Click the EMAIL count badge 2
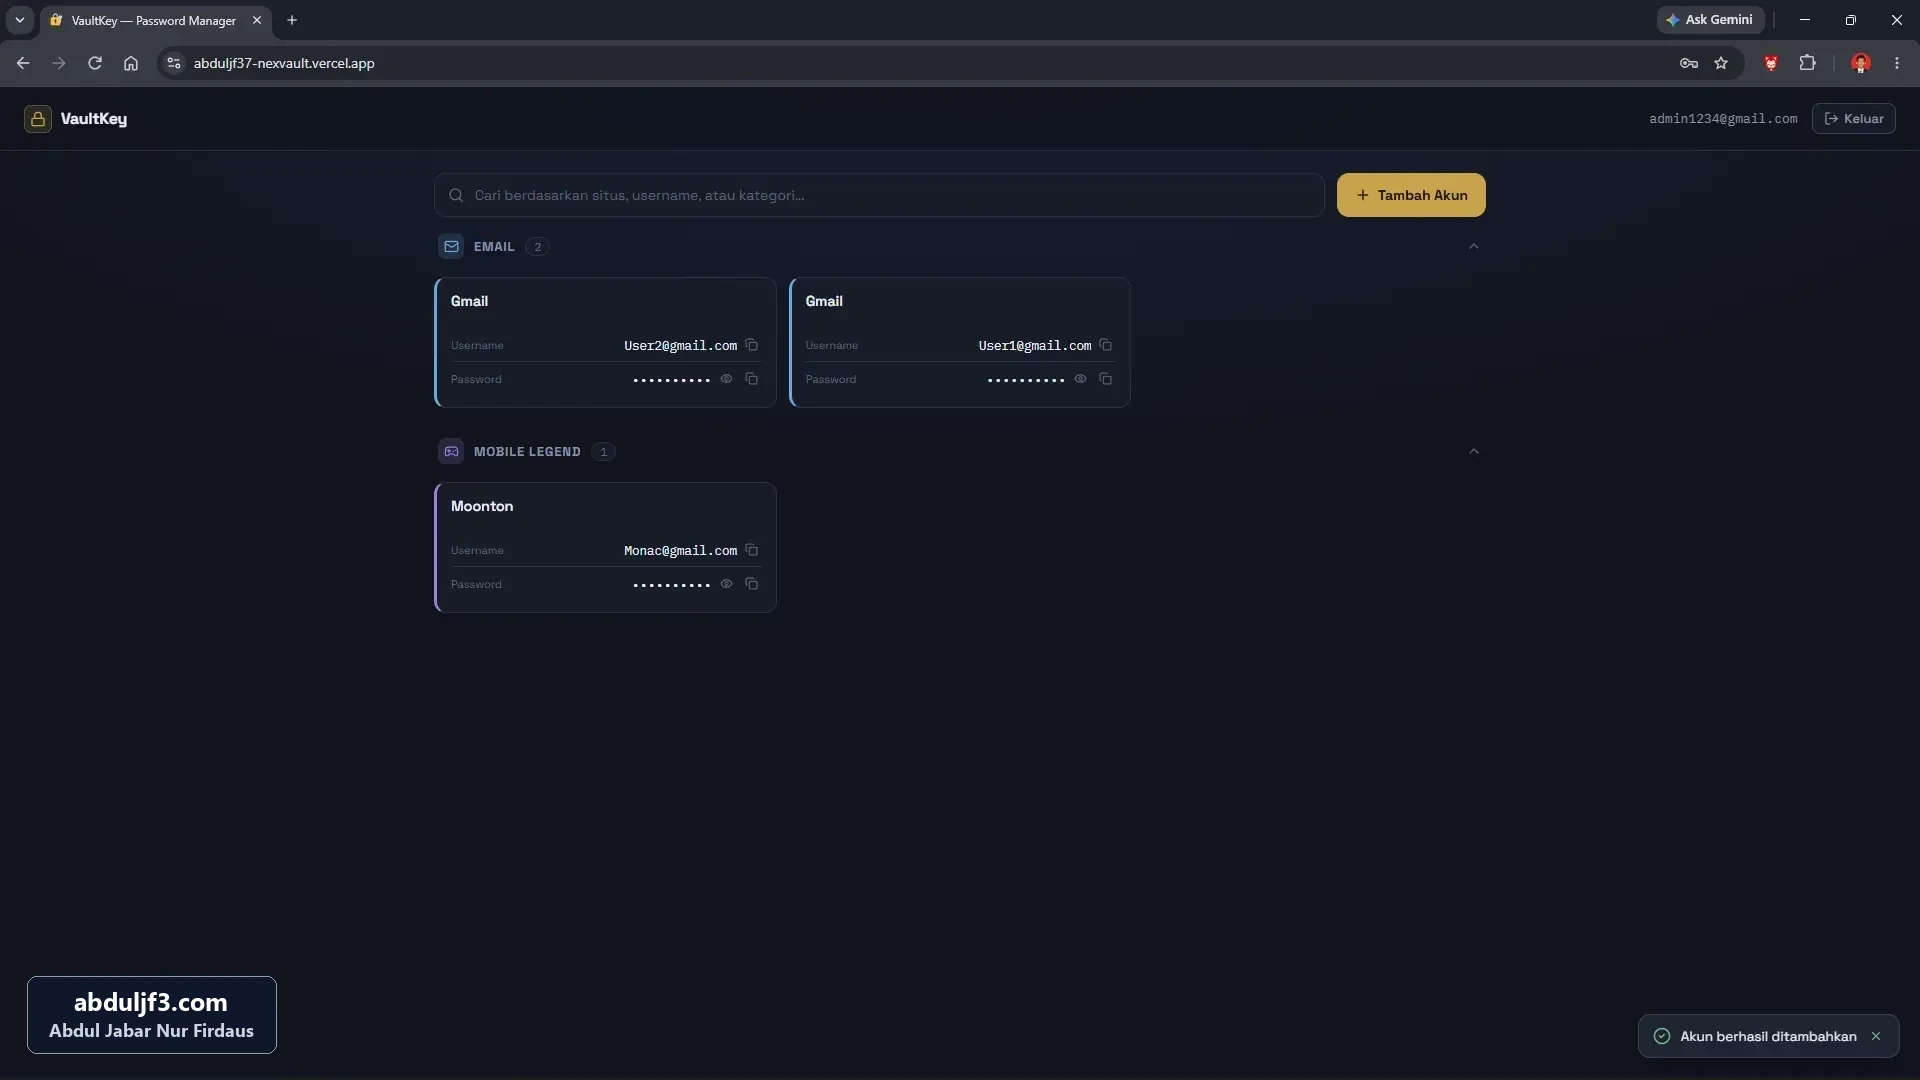This screenshot has width=1920, height=1080. 537,247
